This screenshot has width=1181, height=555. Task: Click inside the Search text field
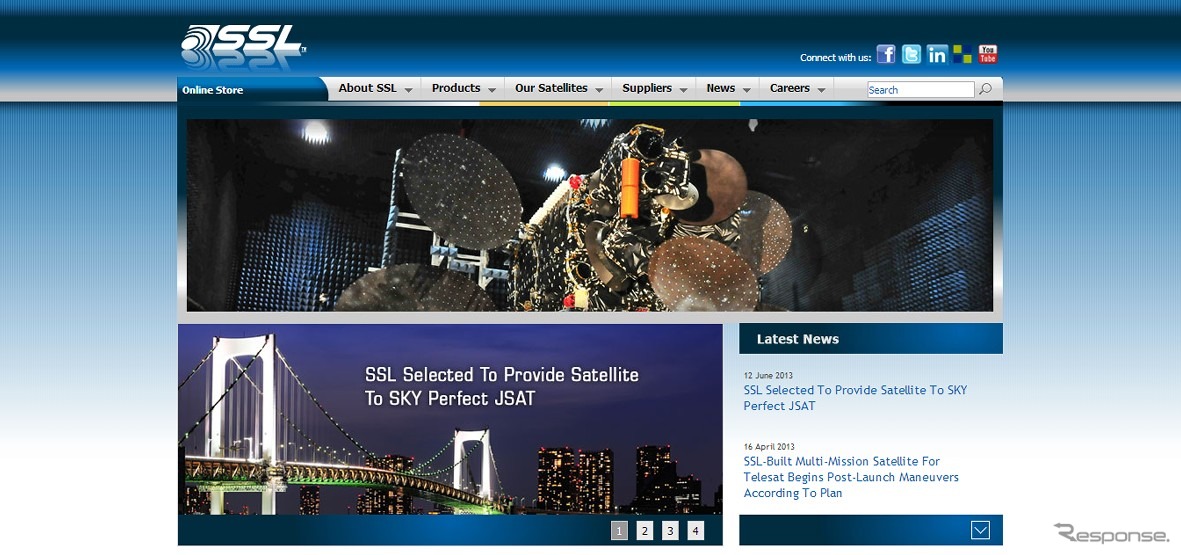tap(919, 90)
